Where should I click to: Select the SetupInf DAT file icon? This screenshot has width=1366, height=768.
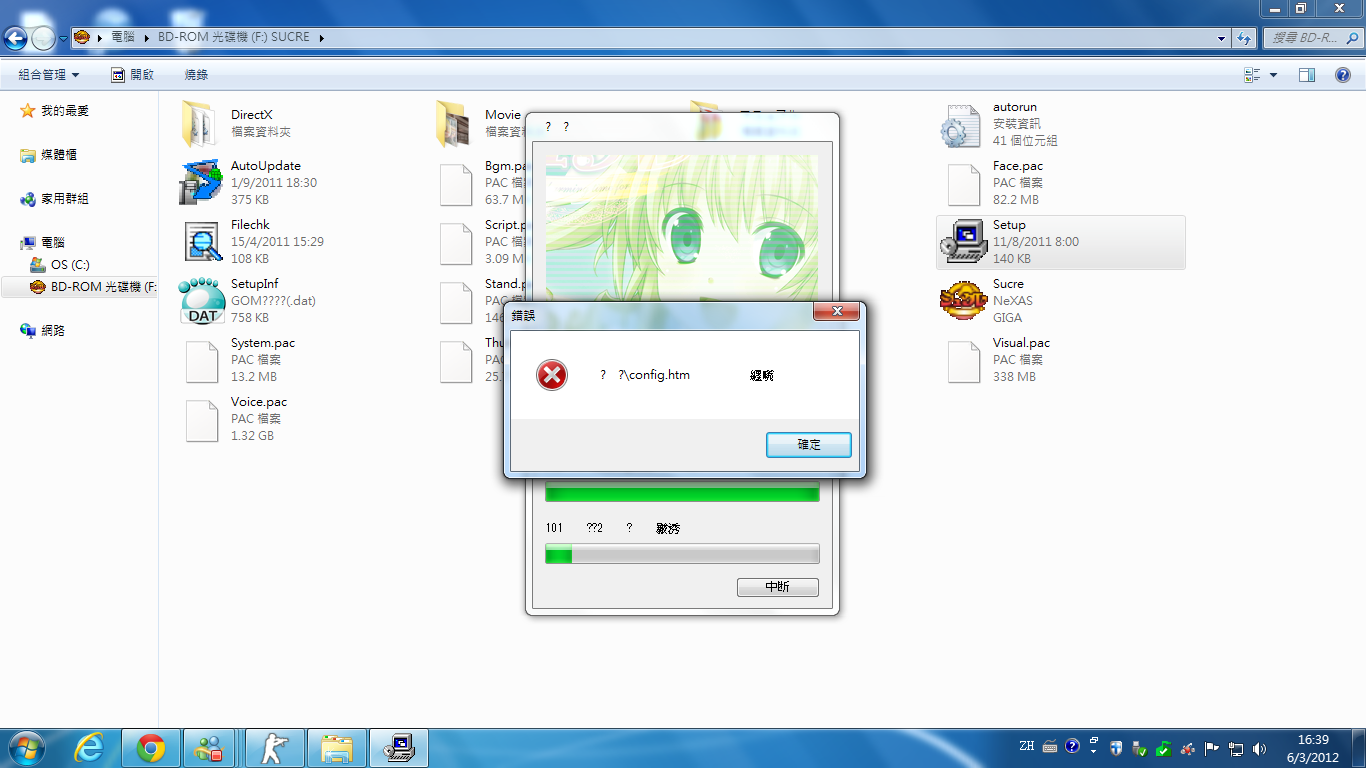[x=202, y=301]
